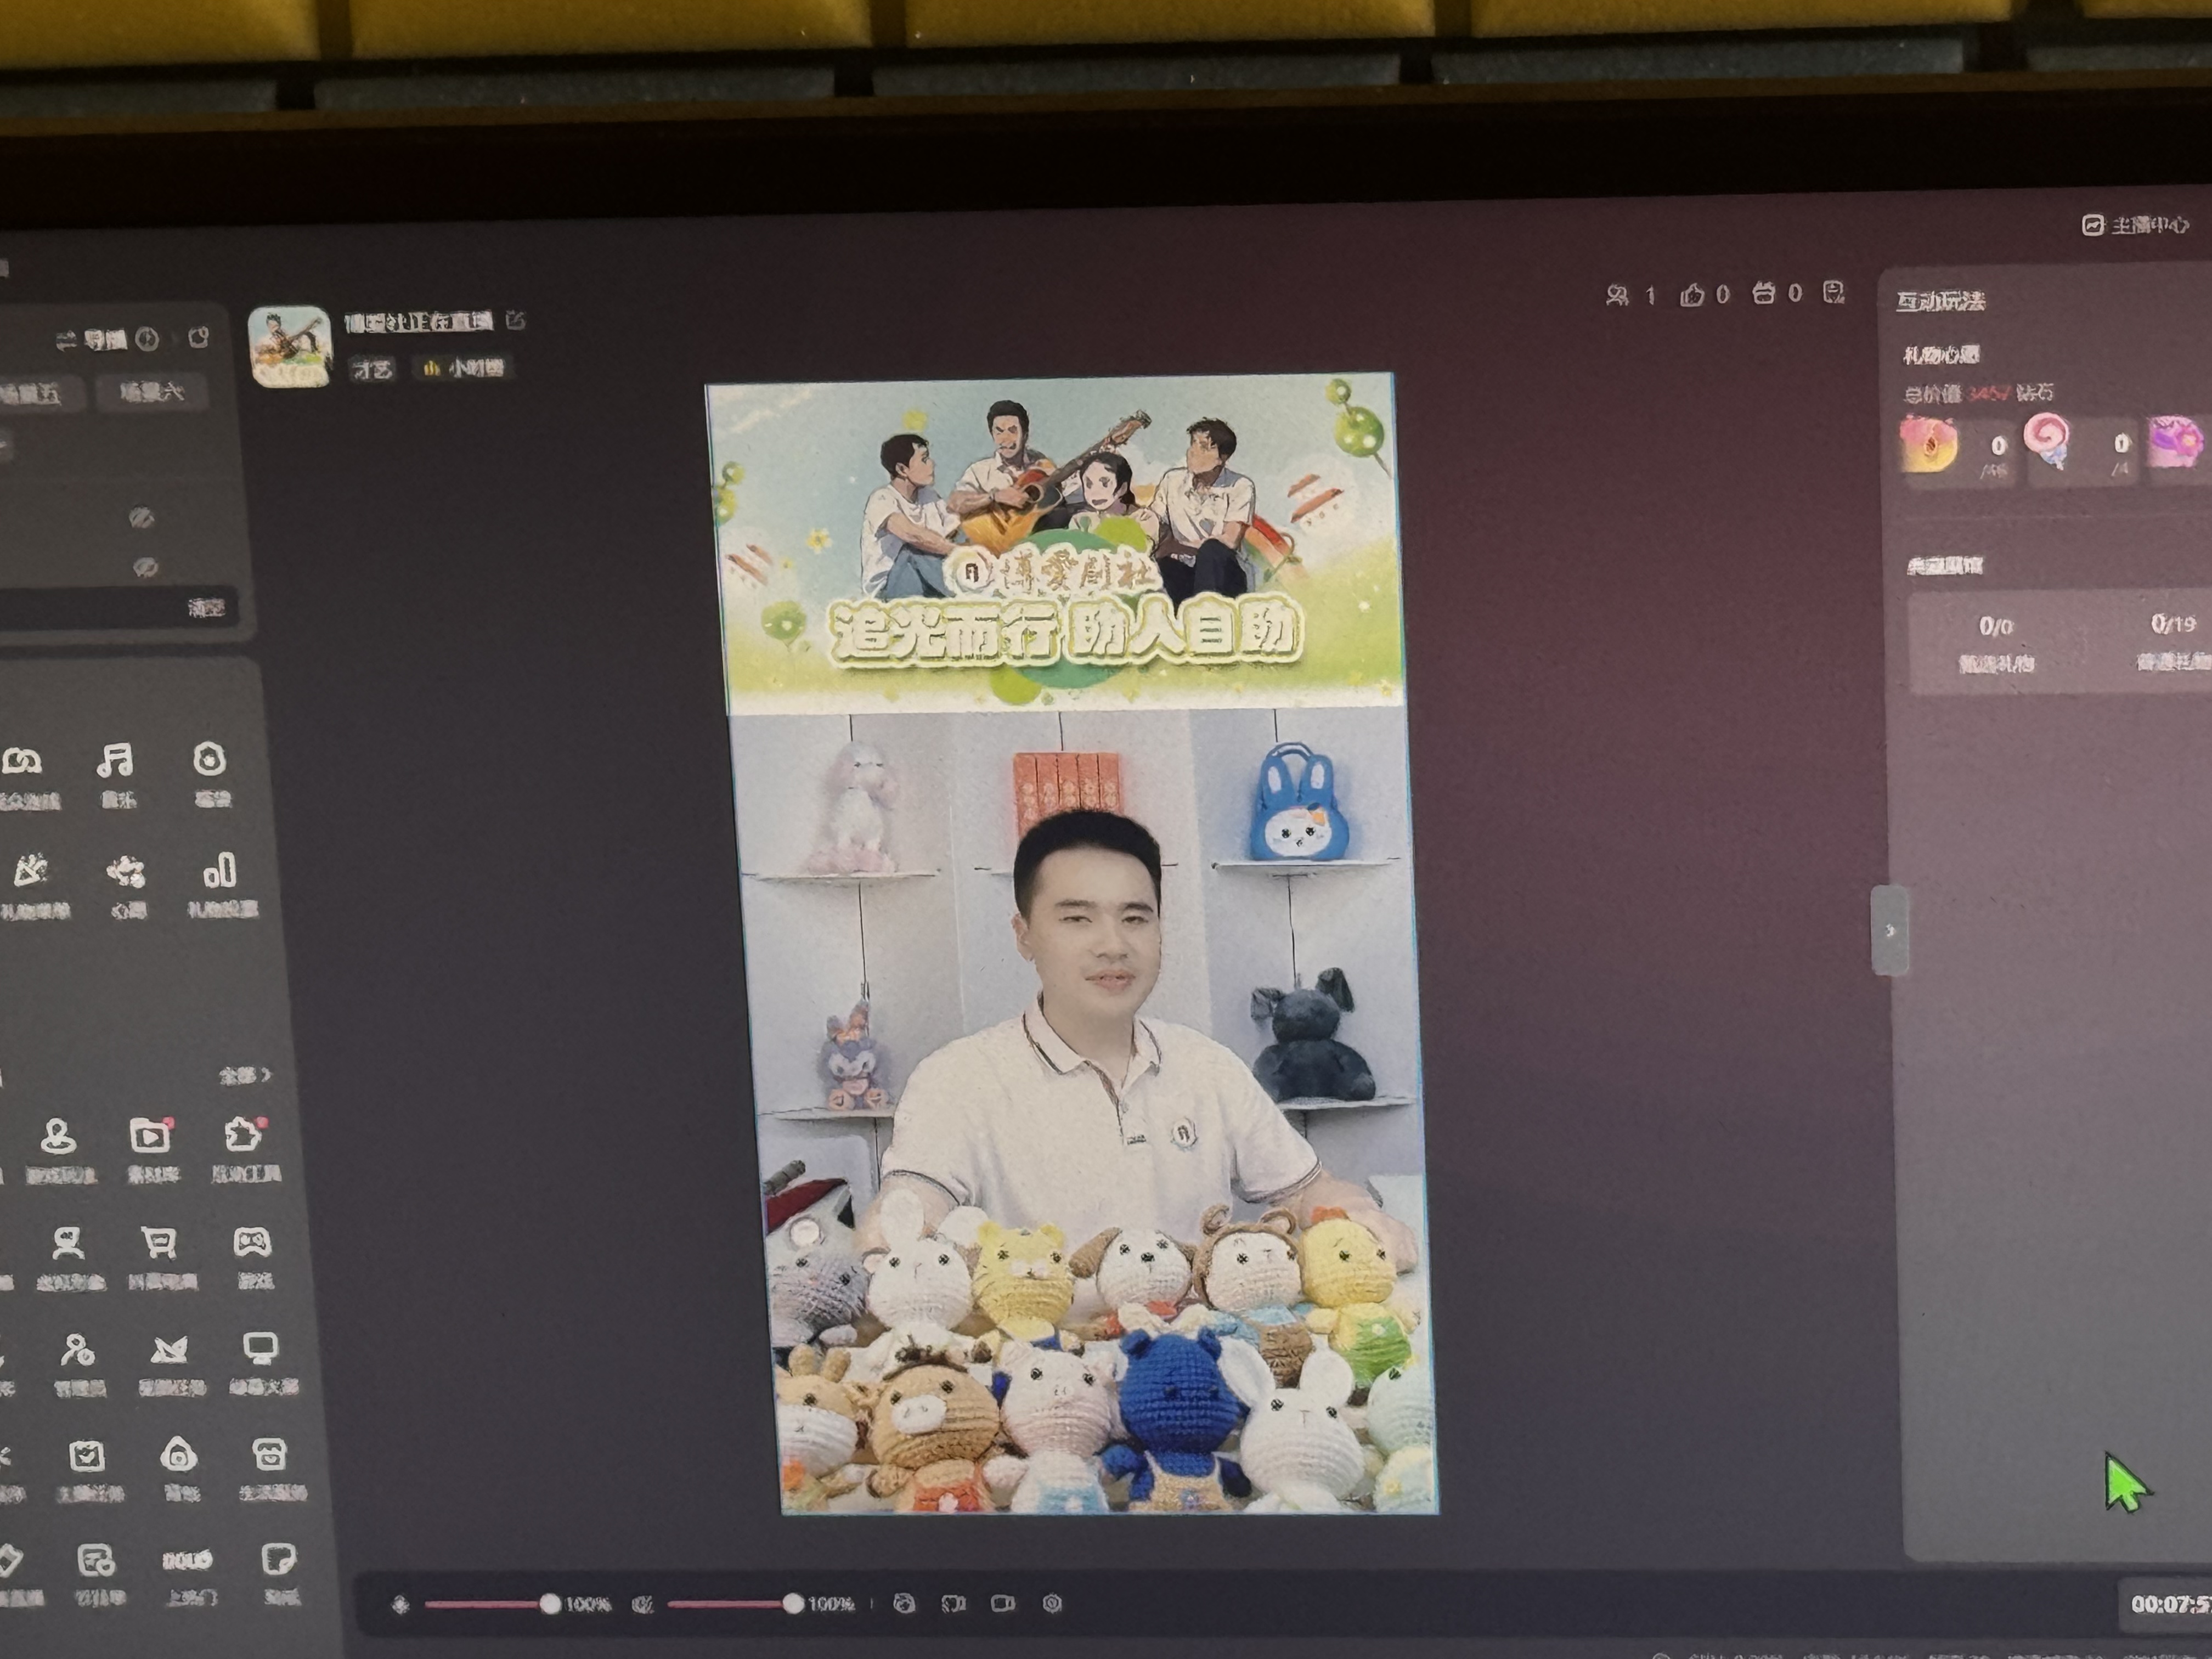Click the sticky note sticker icon
The image size is (2212, 1659).
(279, 1559)
